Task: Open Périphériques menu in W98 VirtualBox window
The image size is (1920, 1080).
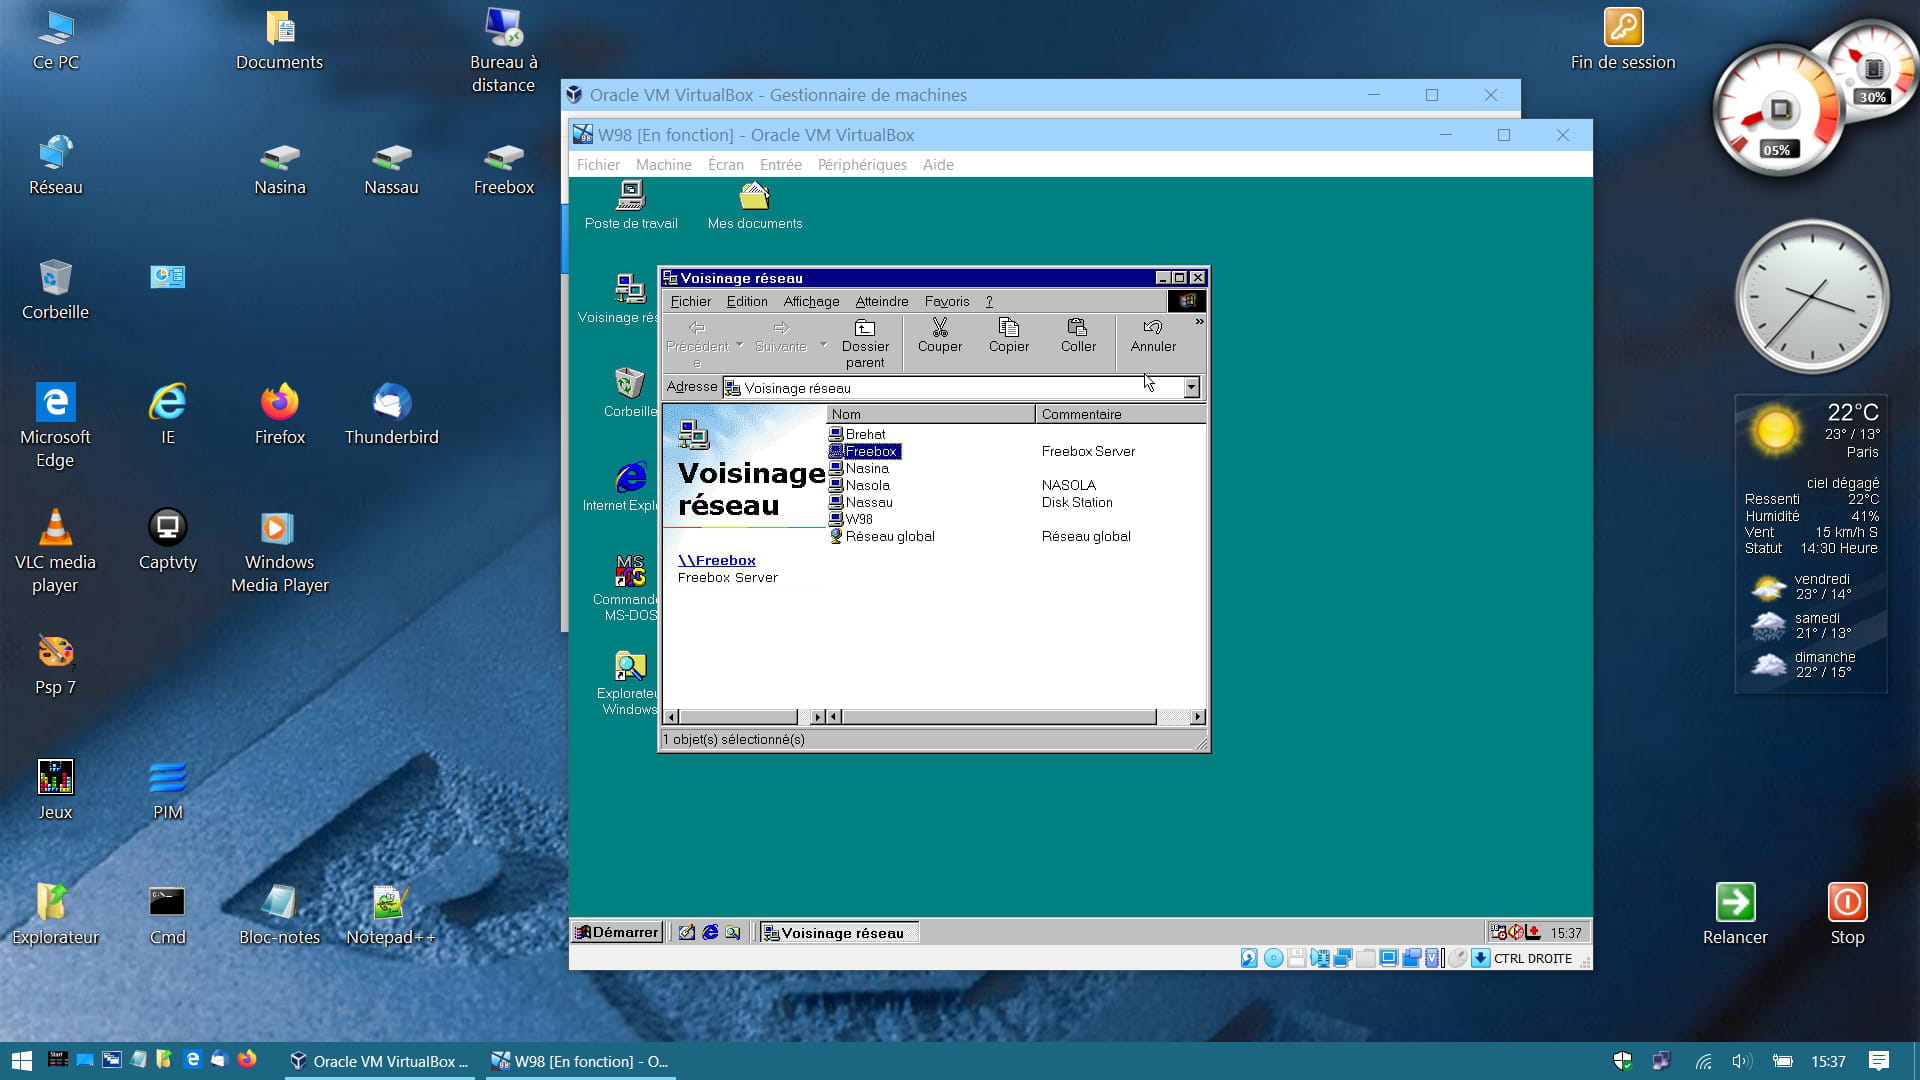Action: pos(862,165)
